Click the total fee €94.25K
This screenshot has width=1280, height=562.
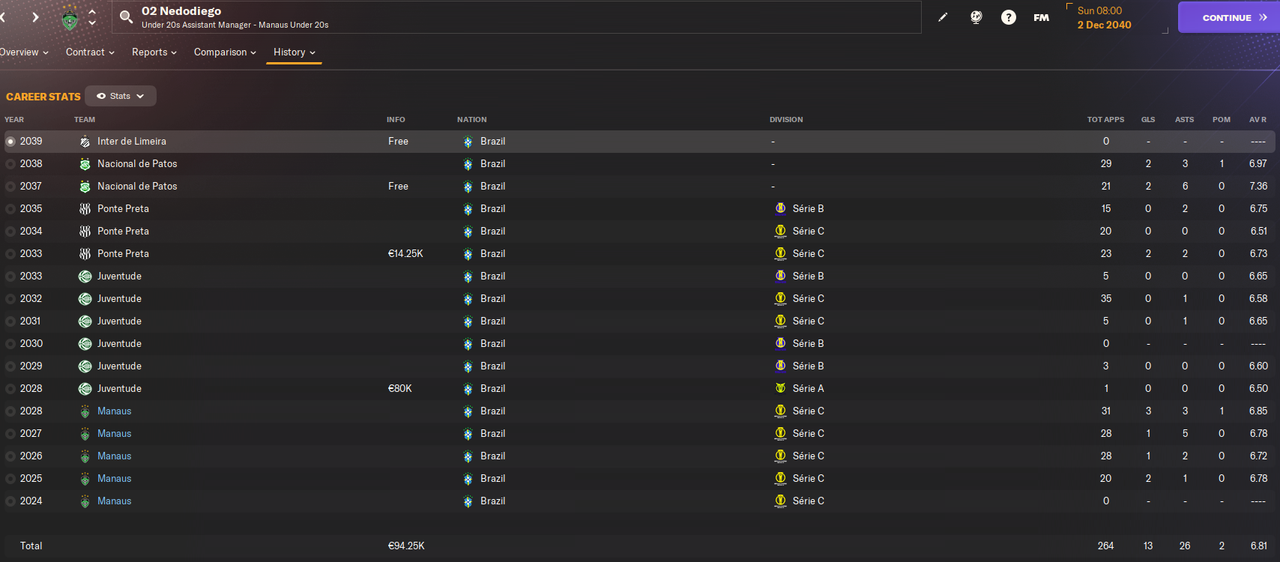tap(406, 546)
